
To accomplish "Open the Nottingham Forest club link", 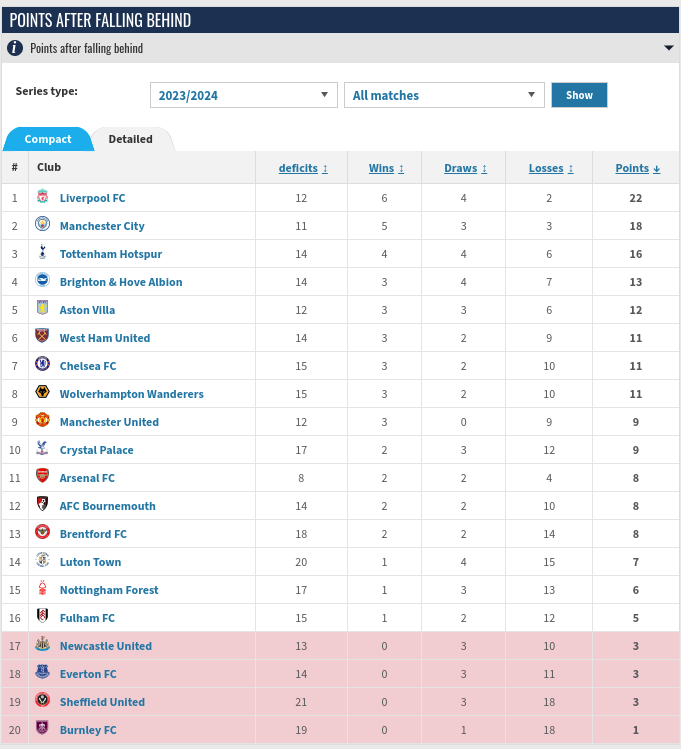I will click(109, 590).
